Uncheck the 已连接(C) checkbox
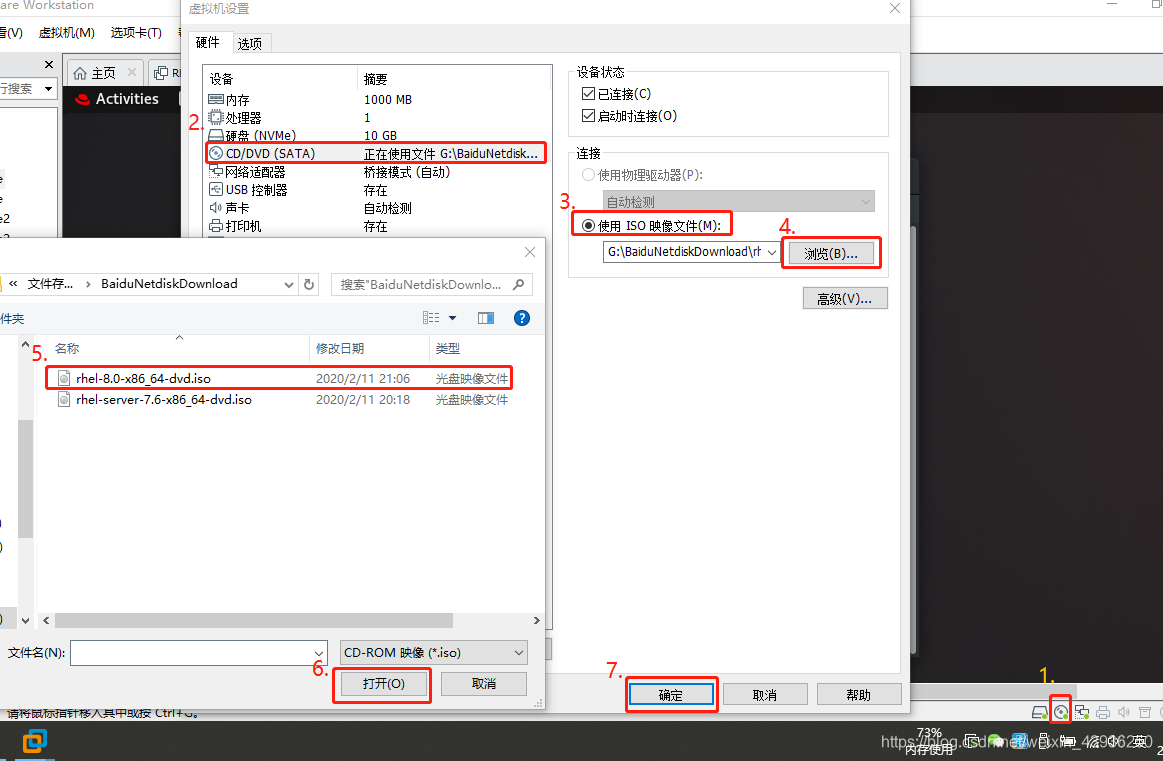Image resolution: width=1163 pixels, height=761 pixels. coord(588,91)
